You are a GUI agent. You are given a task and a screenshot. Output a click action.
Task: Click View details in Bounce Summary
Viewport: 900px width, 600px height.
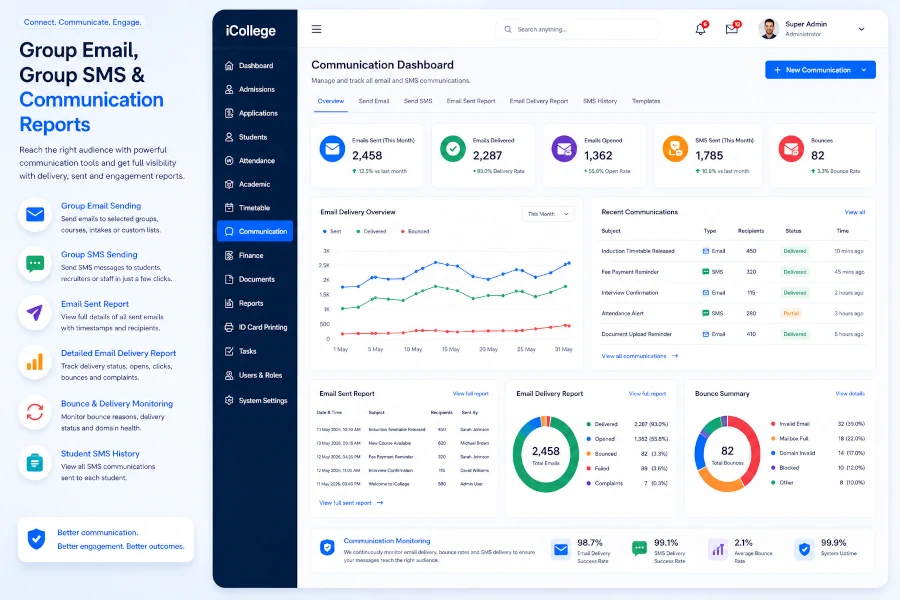(x=850, y=394)
